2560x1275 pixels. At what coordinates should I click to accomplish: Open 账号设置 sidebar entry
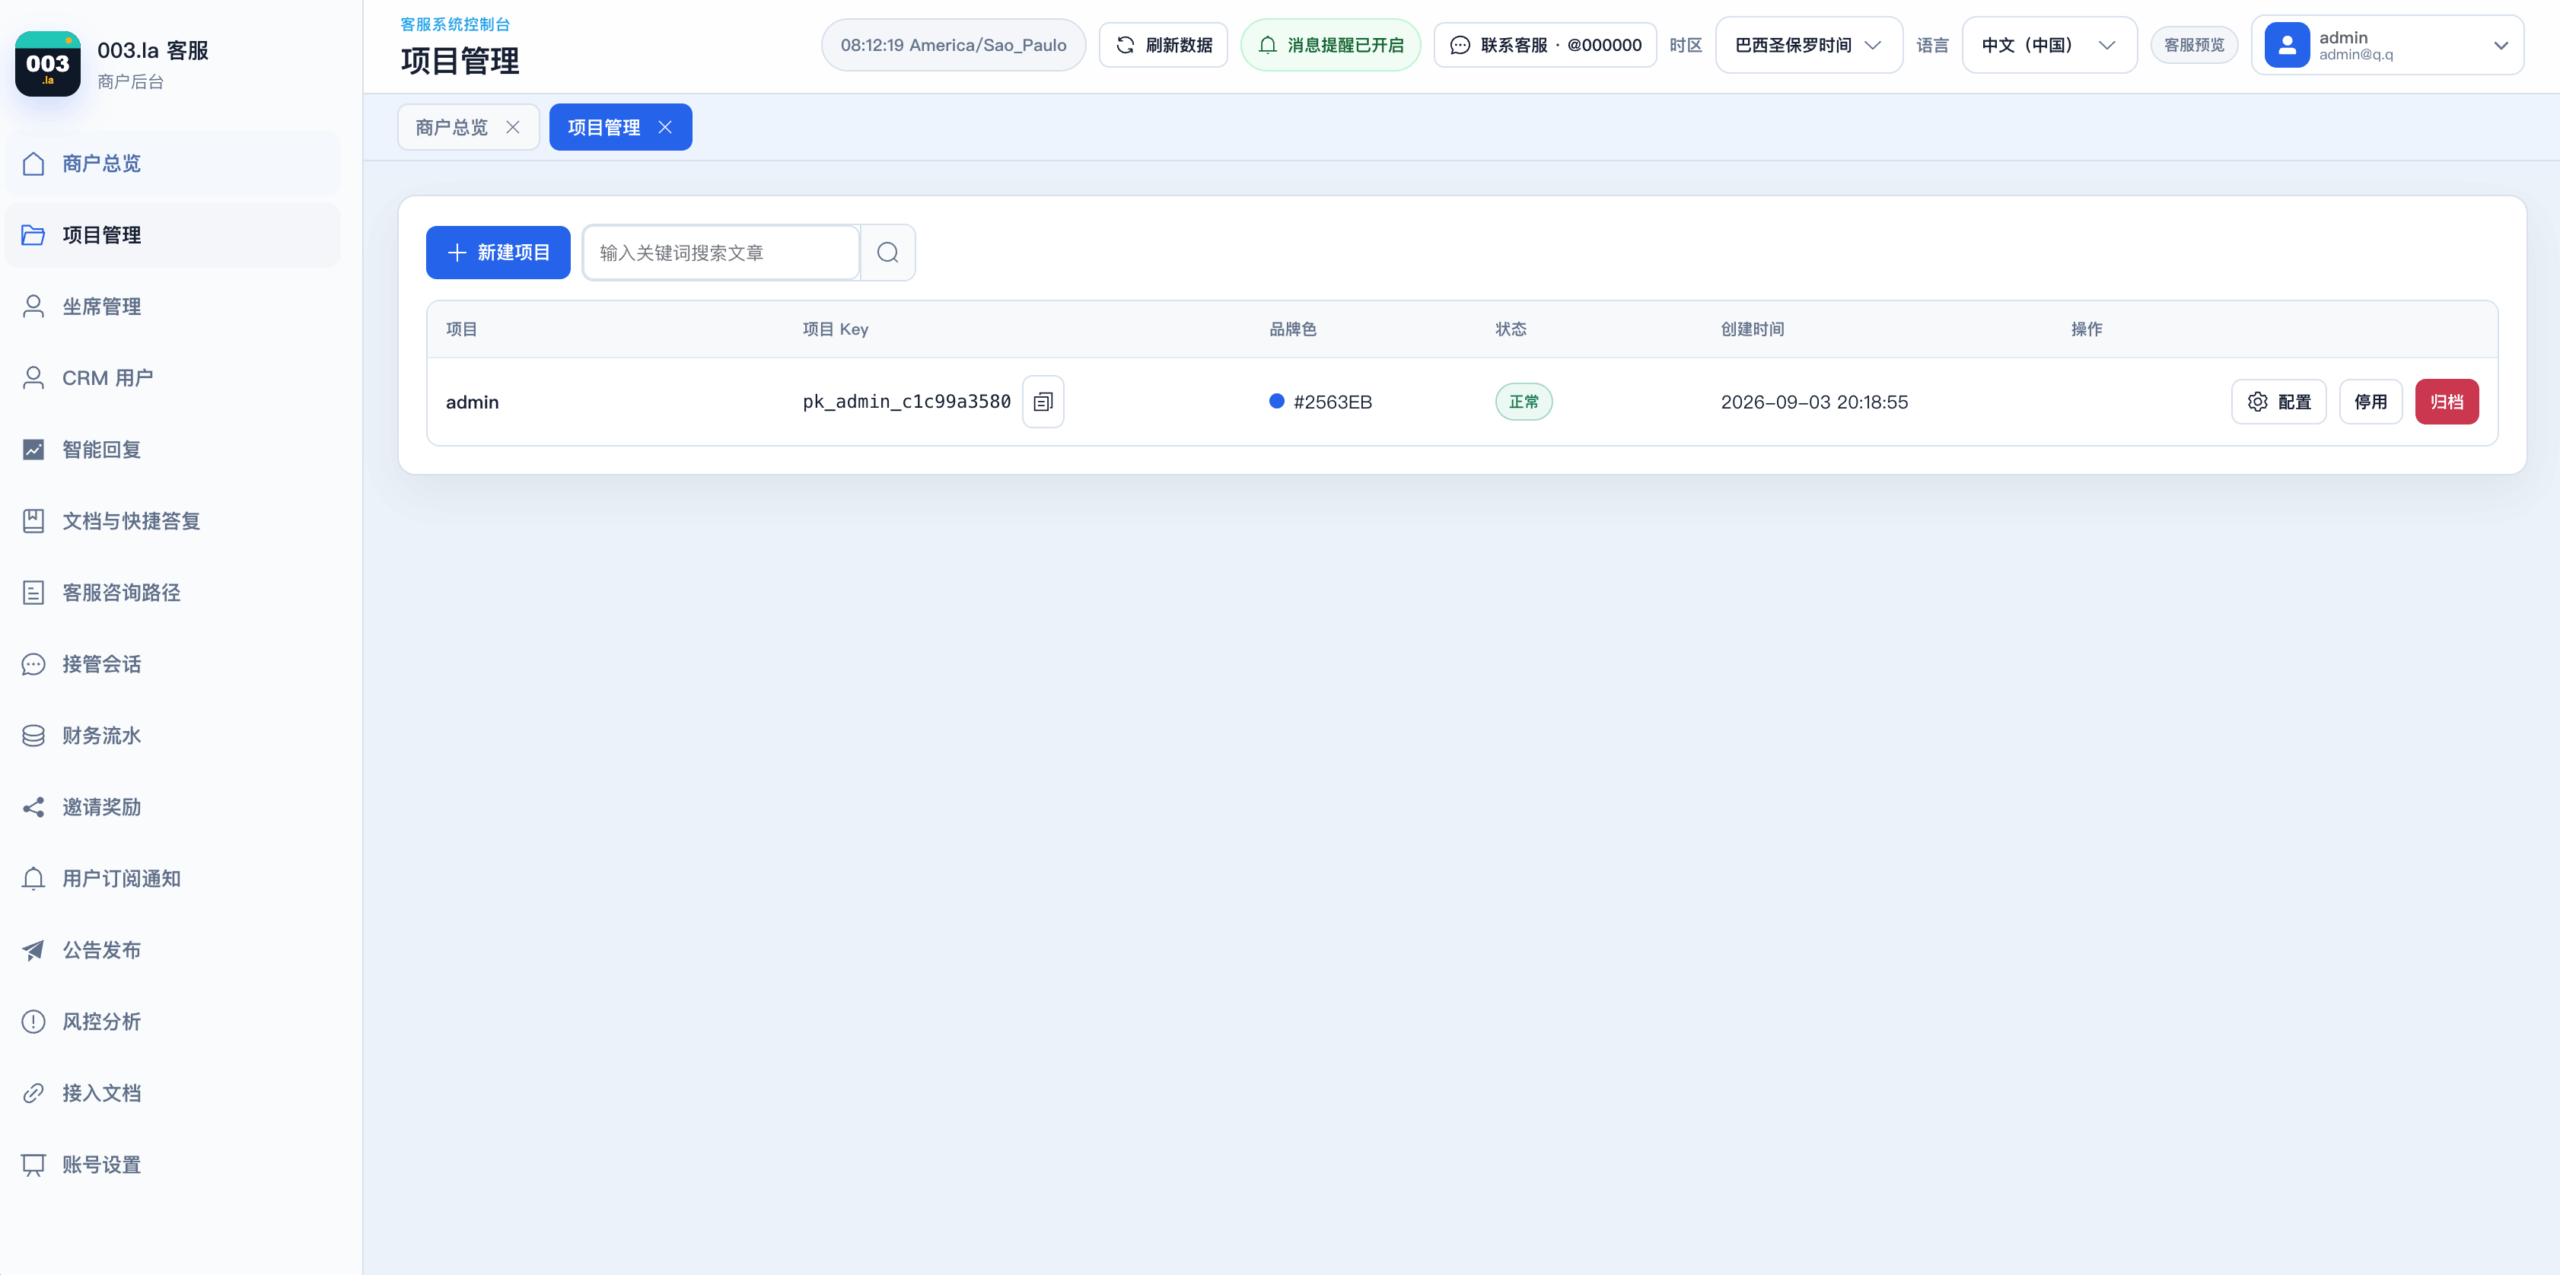172,1164
